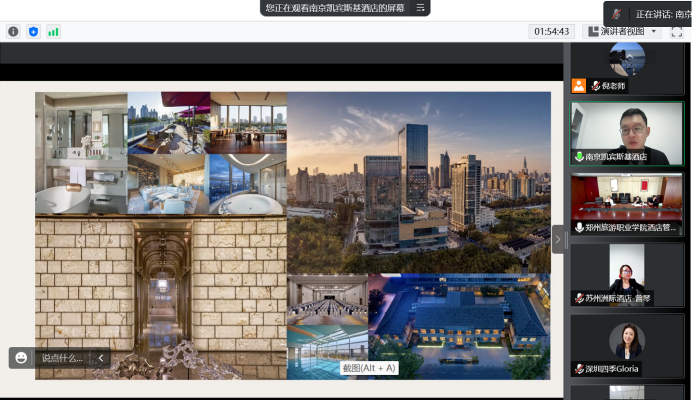The height and width of the screenshot is (400, 692).
Task: Click the swimming pool photo in the slide
Action: point(327,352)
